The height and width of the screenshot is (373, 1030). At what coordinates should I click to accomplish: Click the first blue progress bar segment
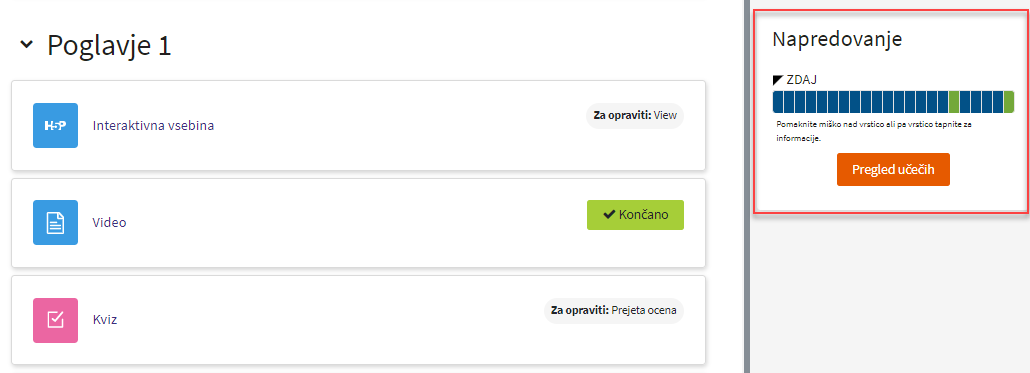pyautogui.click(x=778, y=102)
